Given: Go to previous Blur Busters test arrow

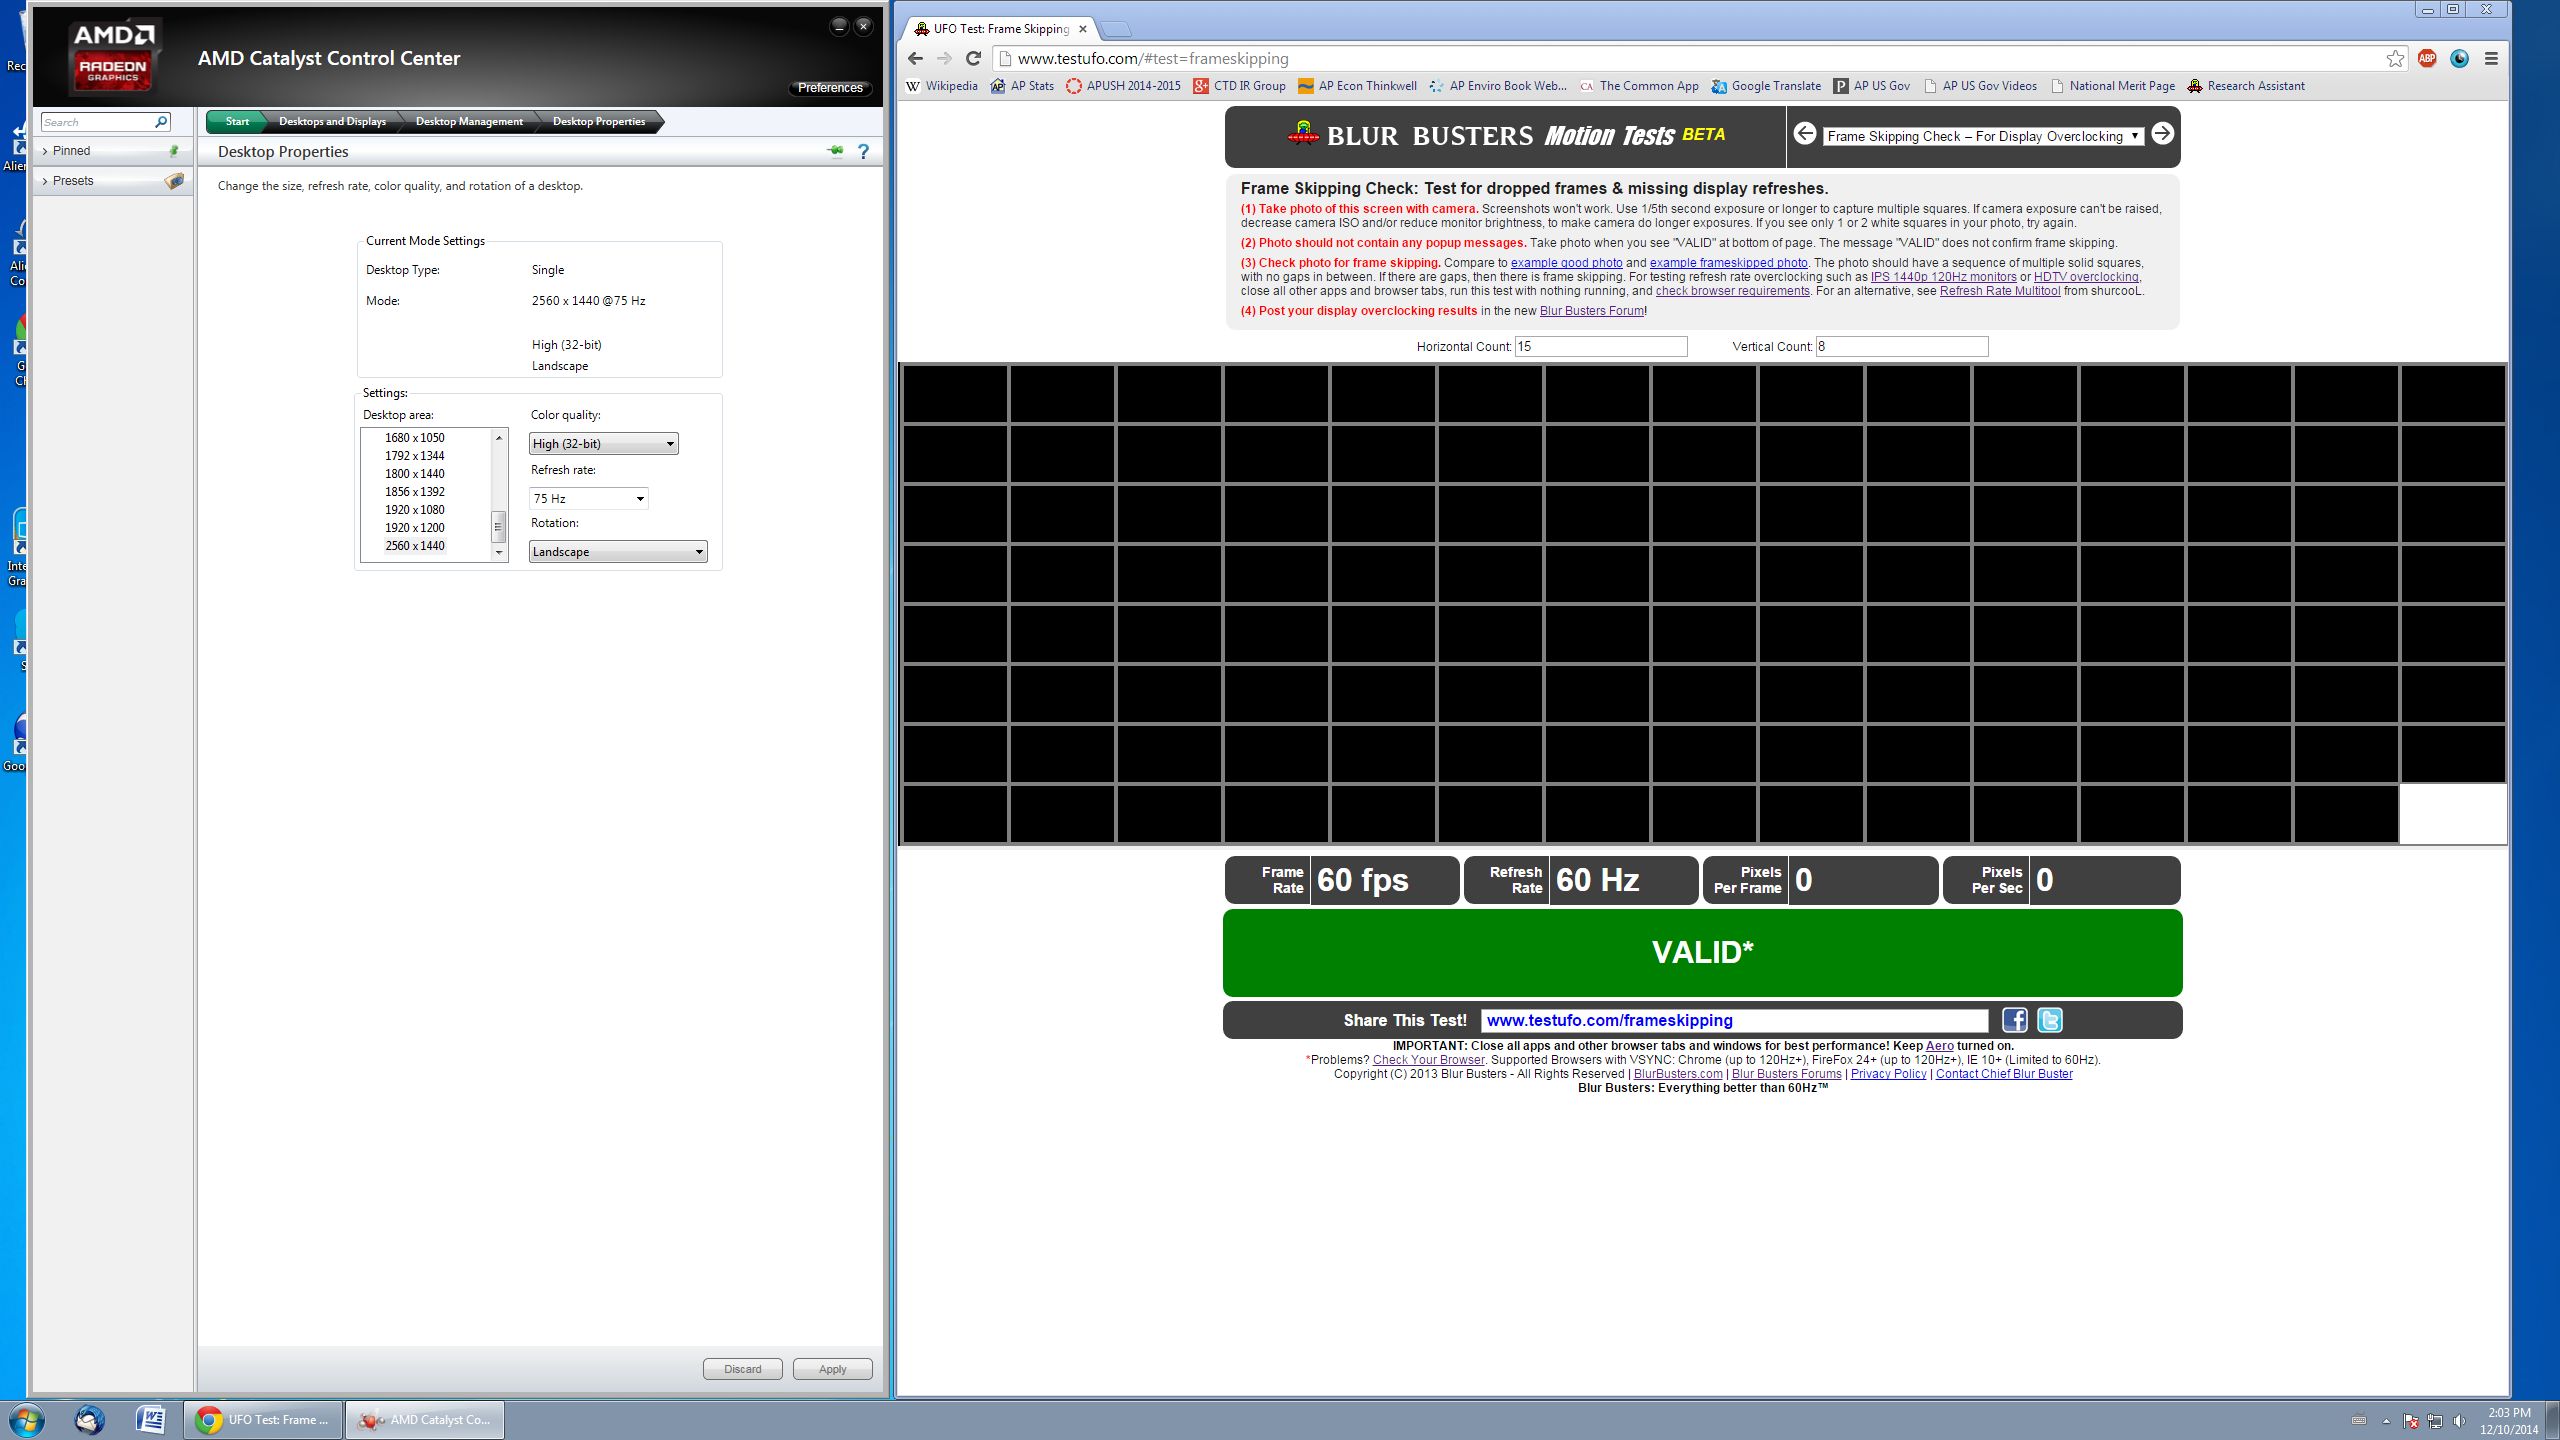Looking at the screenshot, I should point(1805,134).
